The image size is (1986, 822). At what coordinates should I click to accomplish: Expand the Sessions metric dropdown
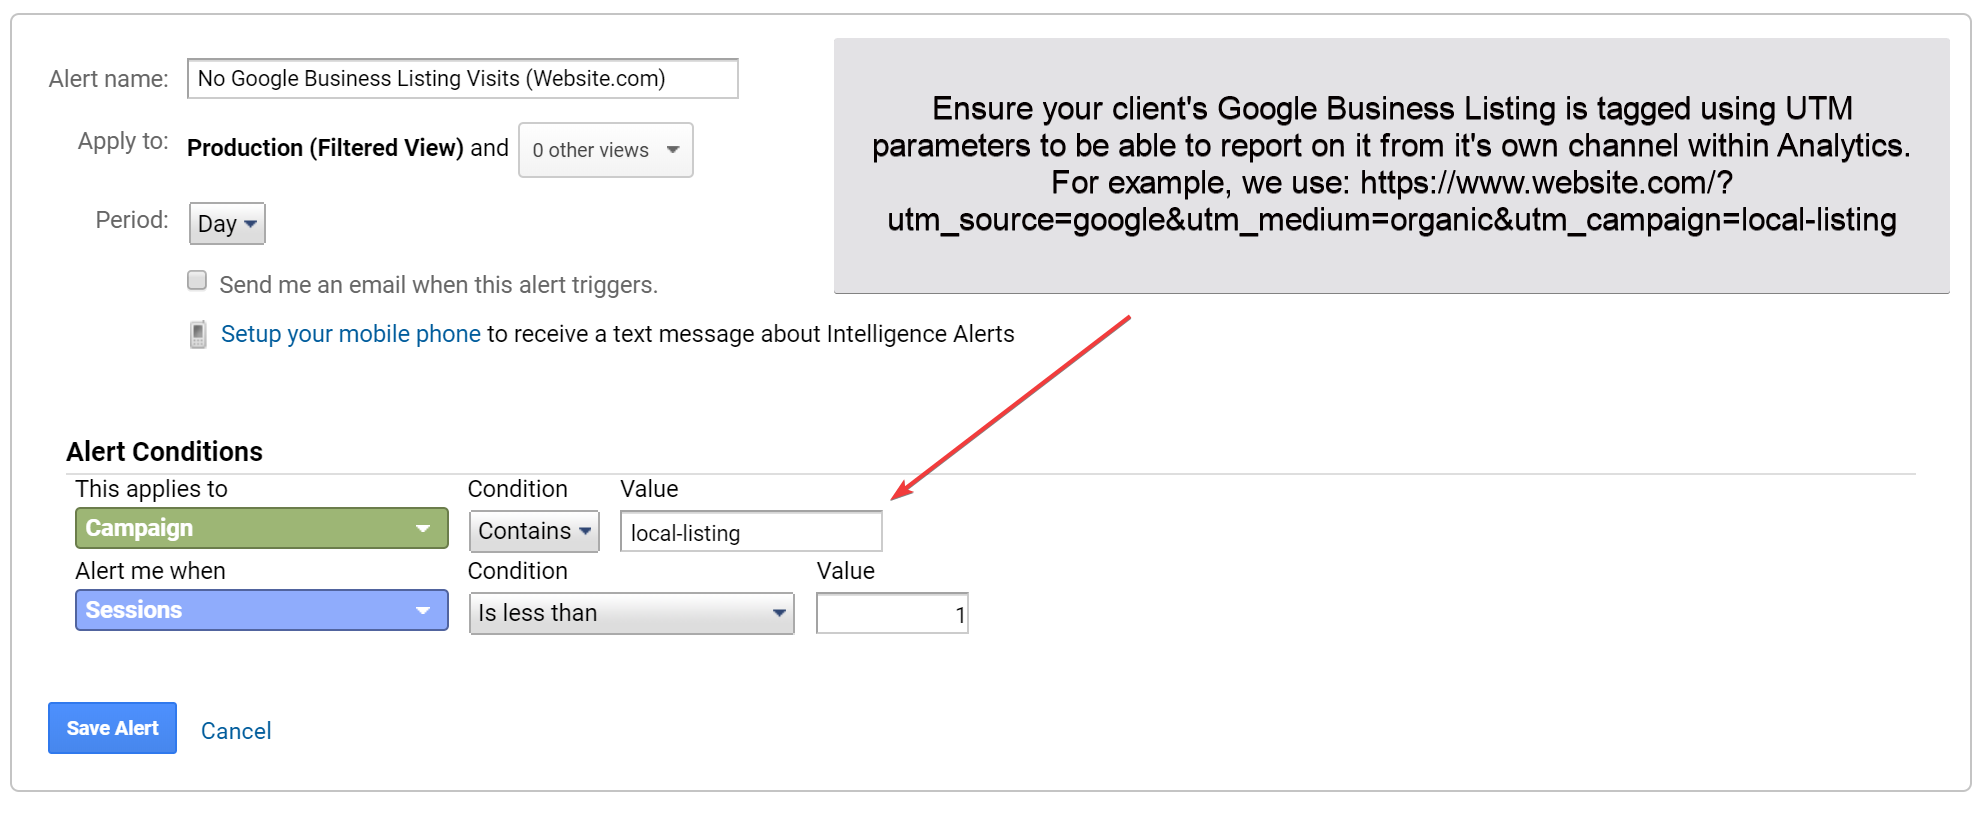pyautogui.click(x=262, y=610)
